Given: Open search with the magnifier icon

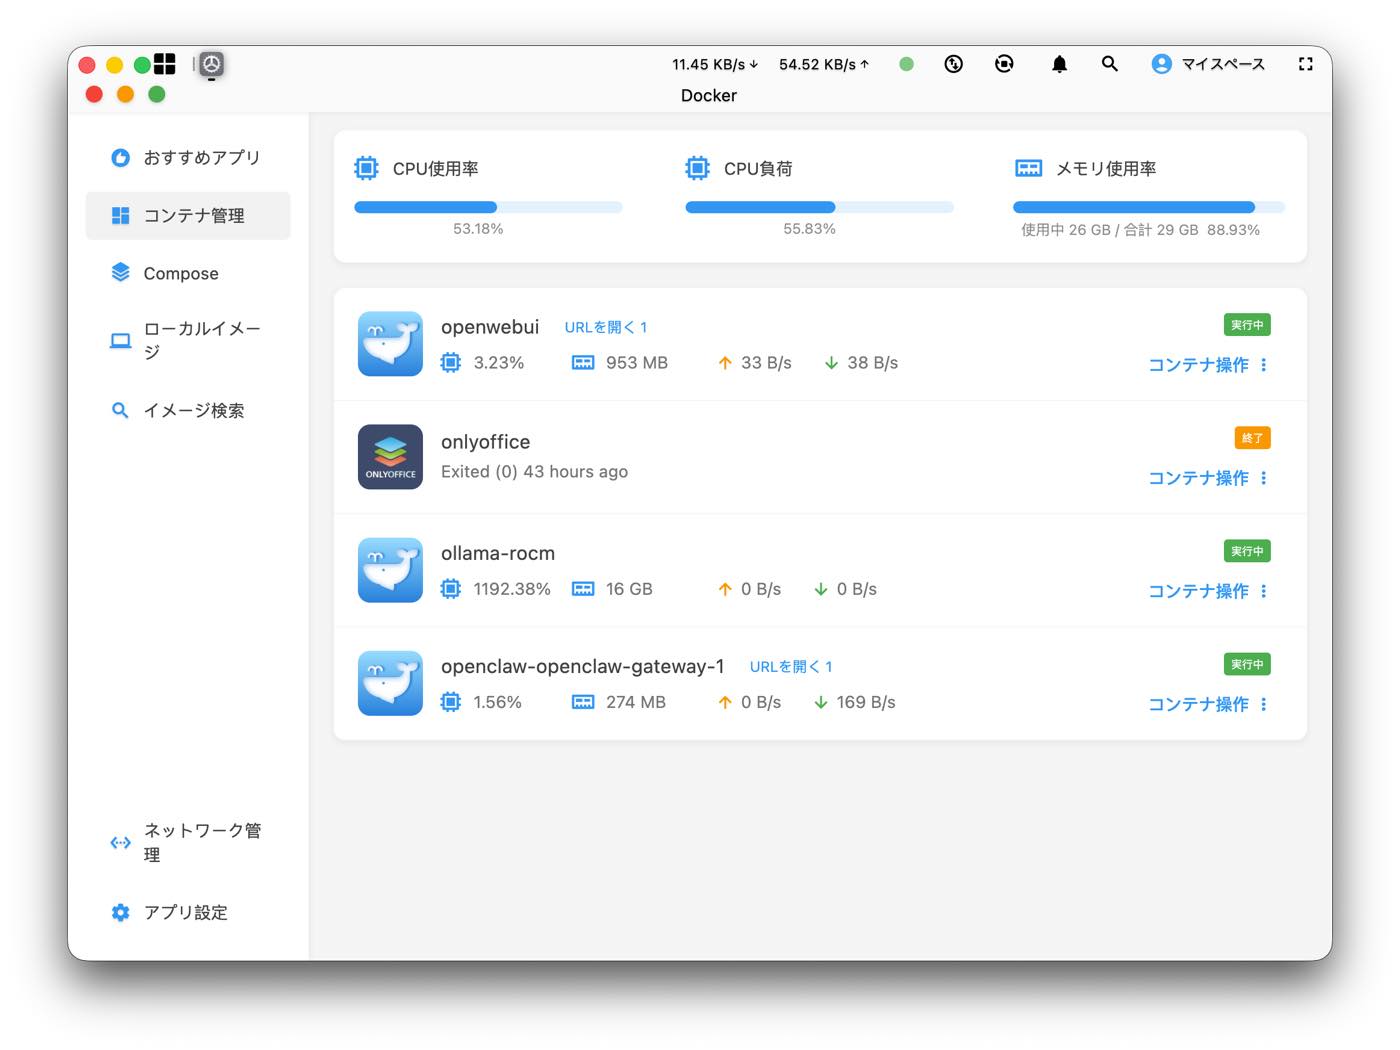Looking at the screenshot, I should point(1109,64).
